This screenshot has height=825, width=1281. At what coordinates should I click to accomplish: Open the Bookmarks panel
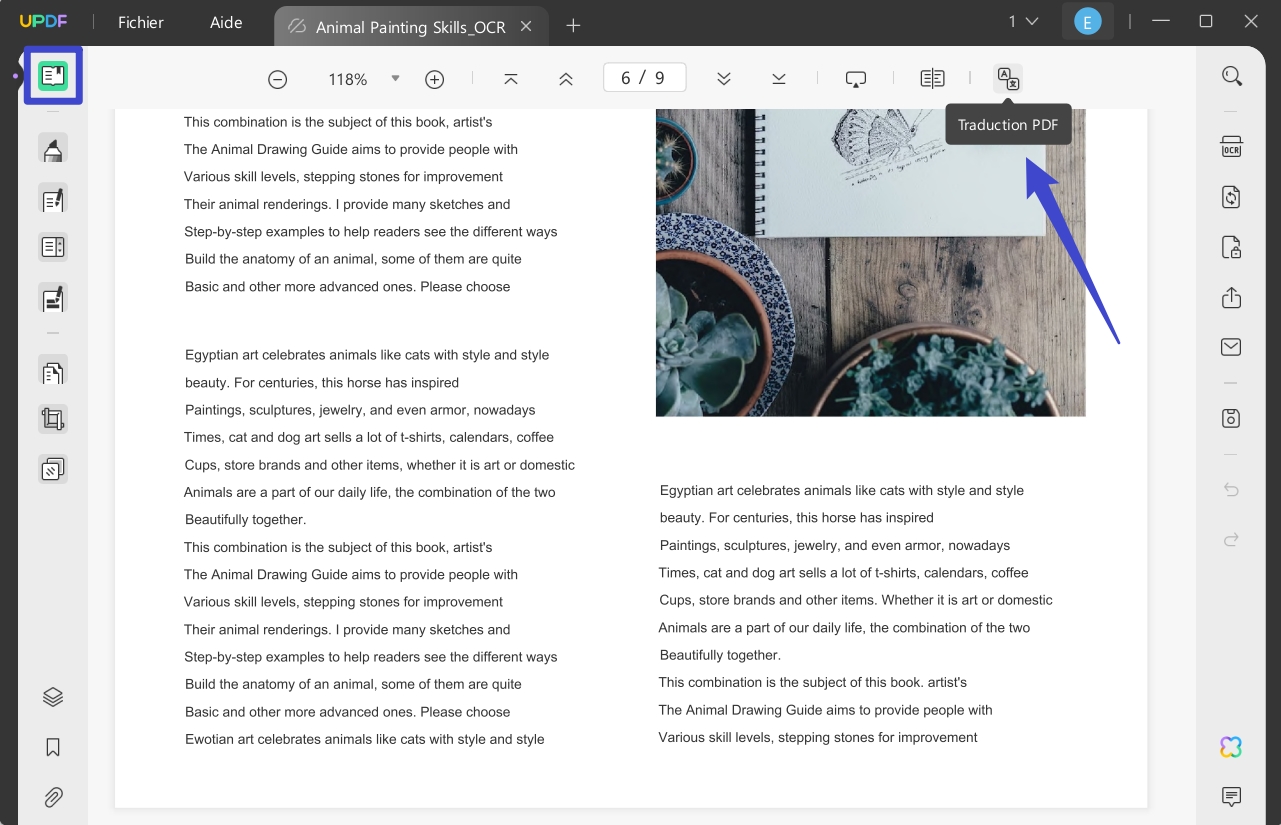tap(52, 747)
